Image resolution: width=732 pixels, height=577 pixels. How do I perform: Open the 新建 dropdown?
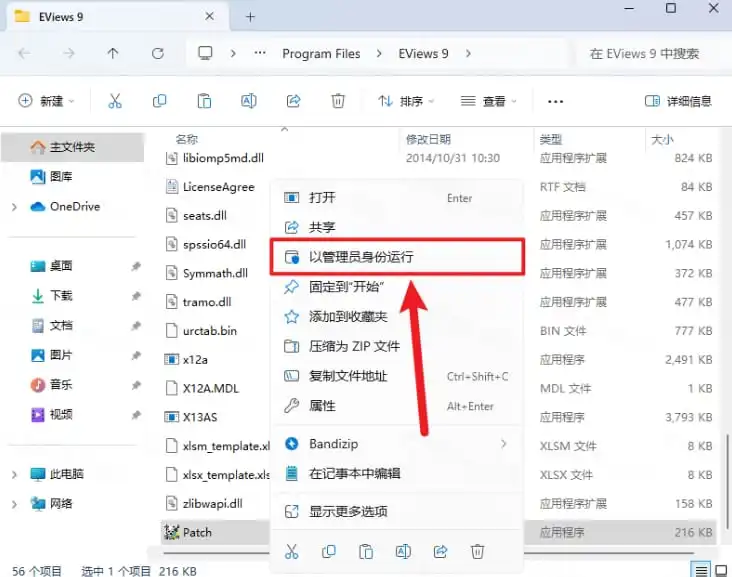[x=46, y=101]
